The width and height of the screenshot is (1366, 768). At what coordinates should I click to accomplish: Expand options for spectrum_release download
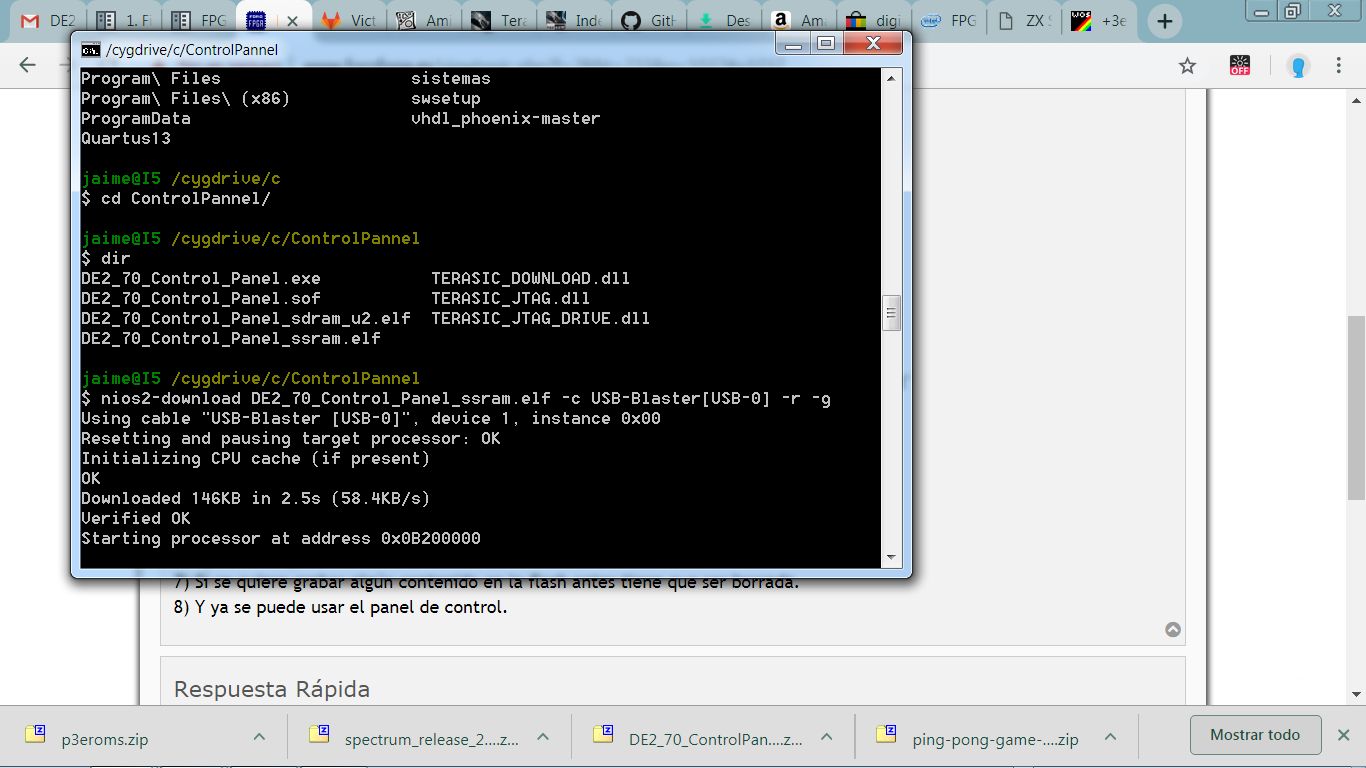[543, 737]
